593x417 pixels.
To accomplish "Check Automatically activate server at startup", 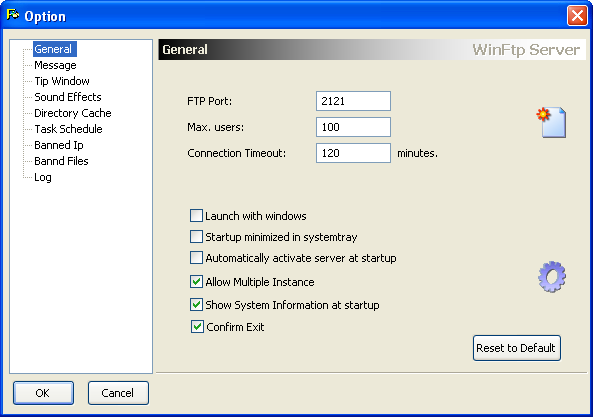I will (196, 258).
